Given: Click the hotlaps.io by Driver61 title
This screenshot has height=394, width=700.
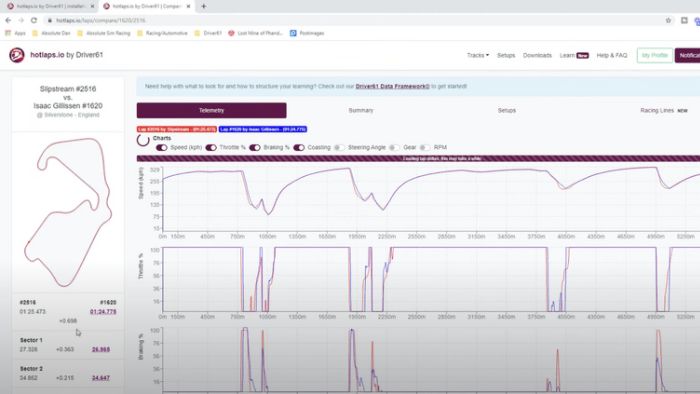Looking at the screenshot, I should [x=67, y=55].
